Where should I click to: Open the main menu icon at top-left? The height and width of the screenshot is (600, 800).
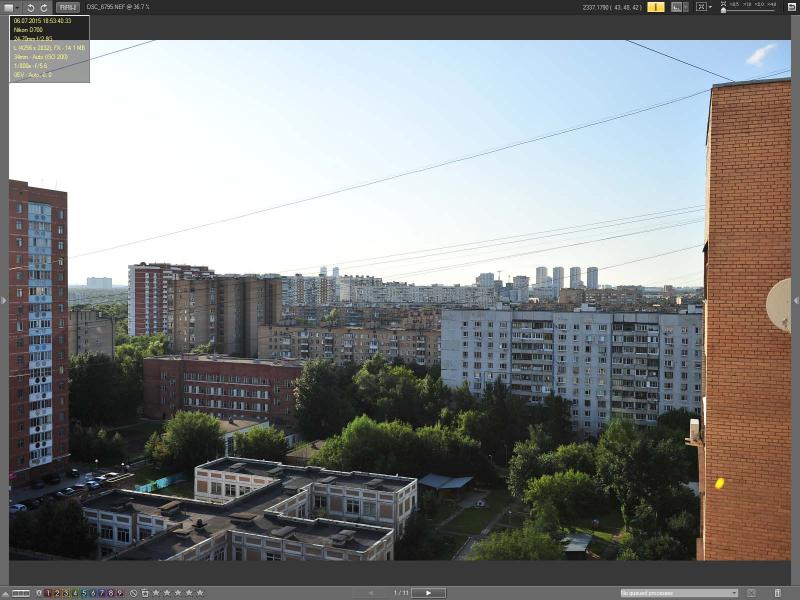[x=9, y=8]
